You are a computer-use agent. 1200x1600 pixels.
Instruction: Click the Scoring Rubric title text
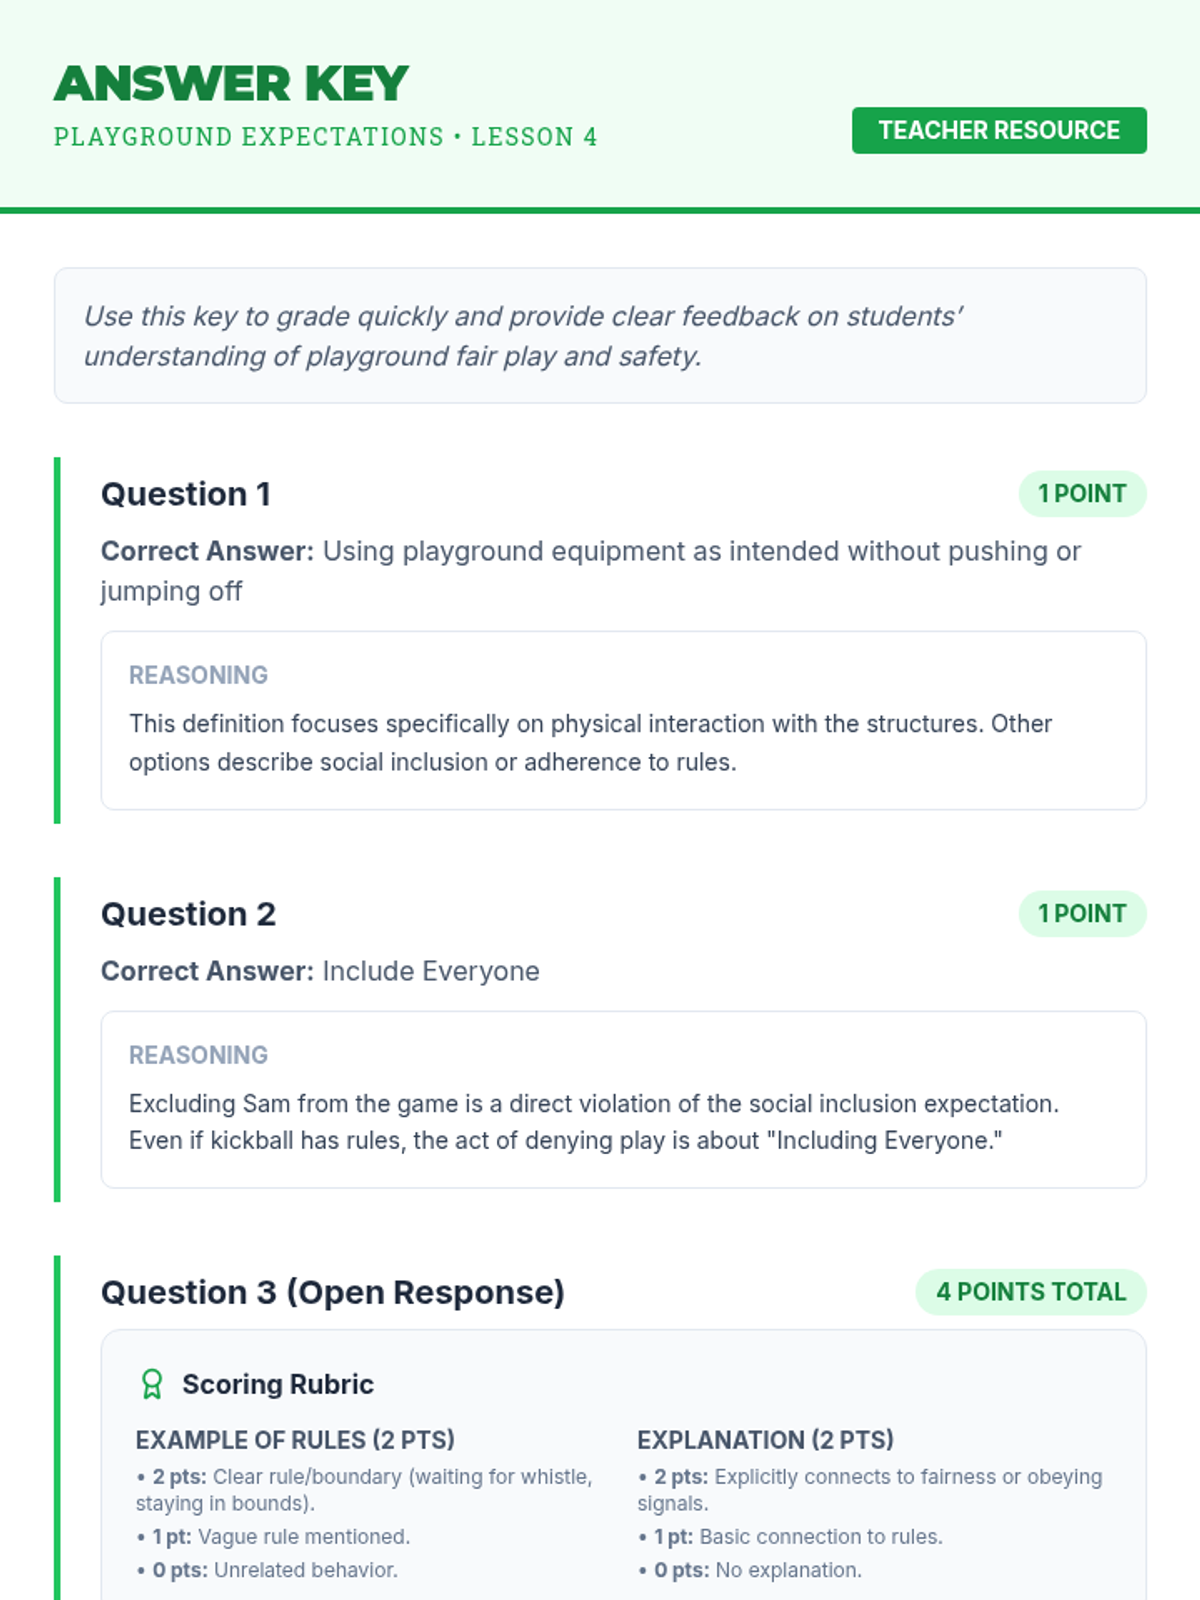coord(277,1384)
